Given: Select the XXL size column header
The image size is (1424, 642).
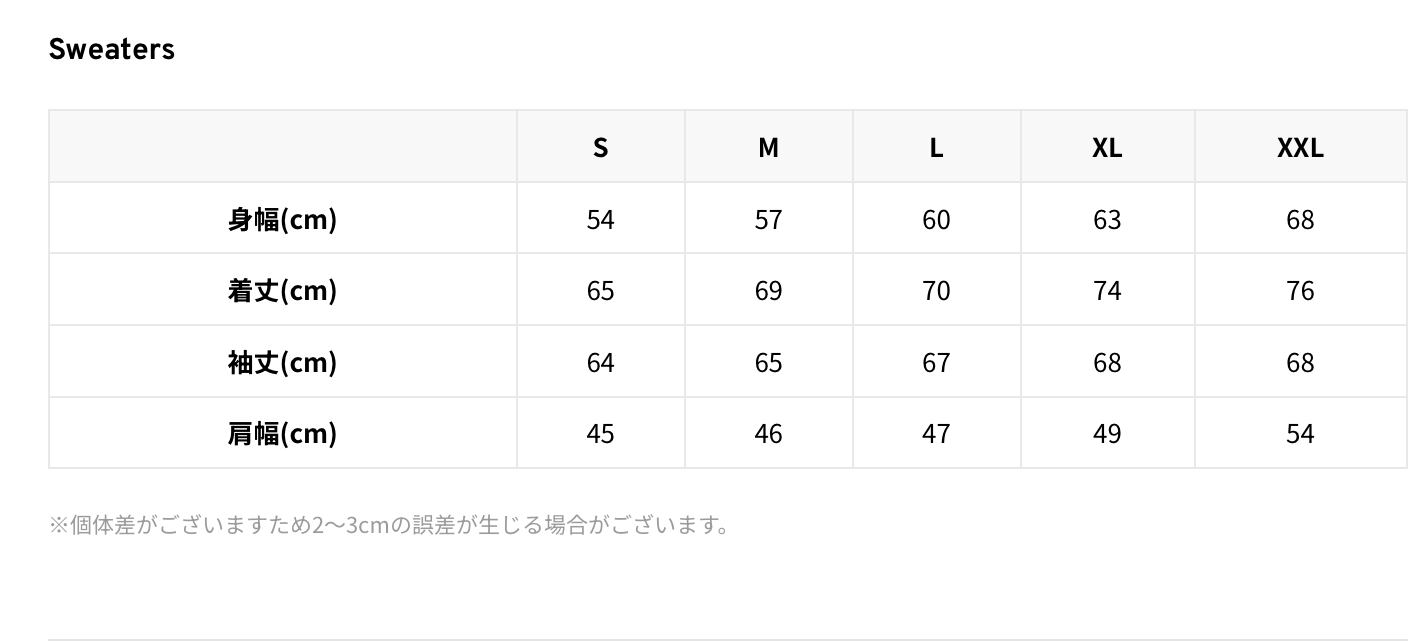Looking at the screenshot, I should click(x=1300, y=148).
